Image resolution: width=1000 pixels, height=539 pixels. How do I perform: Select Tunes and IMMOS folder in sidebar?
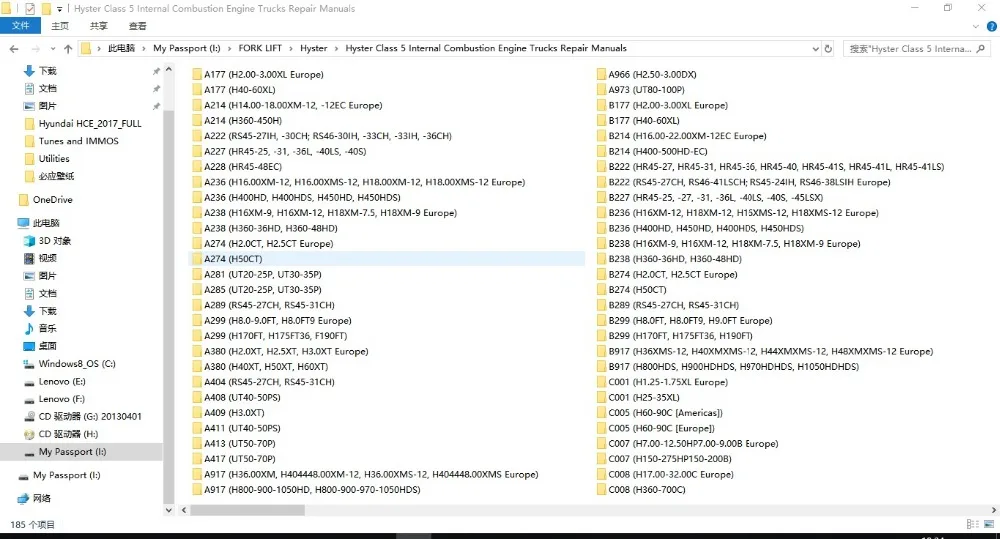(x=78, y=141)
